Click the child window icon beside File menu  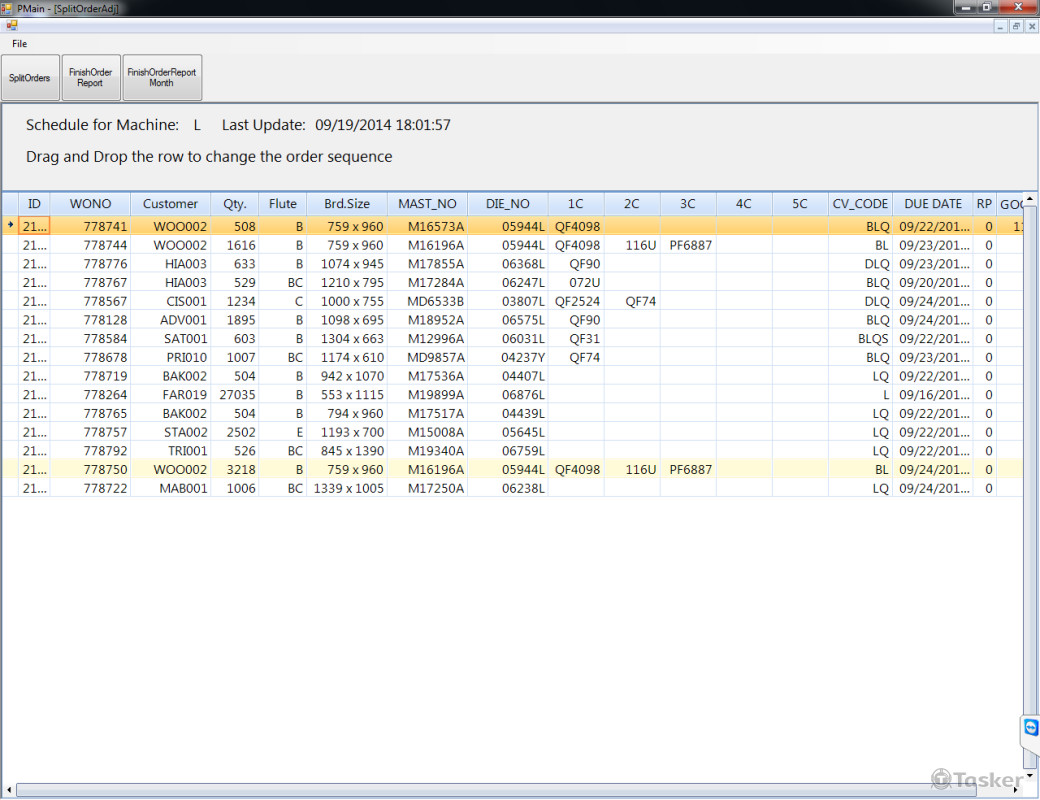[x=11, y=25]
